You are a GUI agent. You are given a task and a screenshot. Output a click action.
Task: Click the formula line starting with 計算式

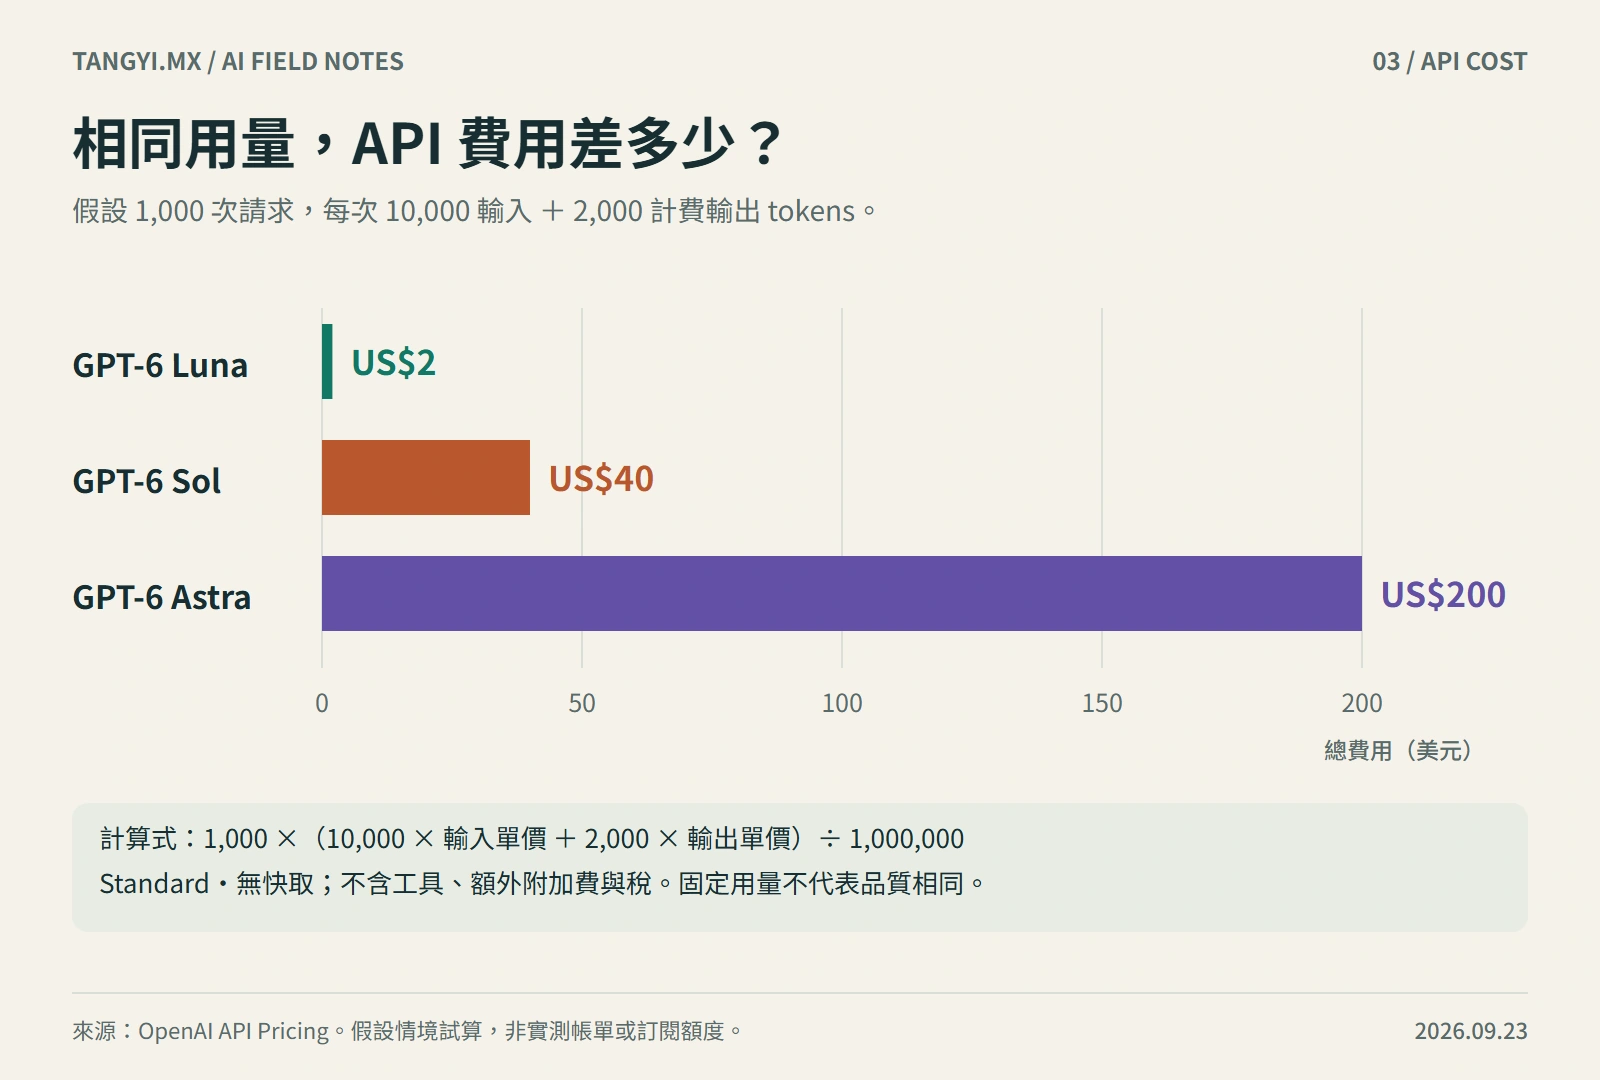coord(532,838)
